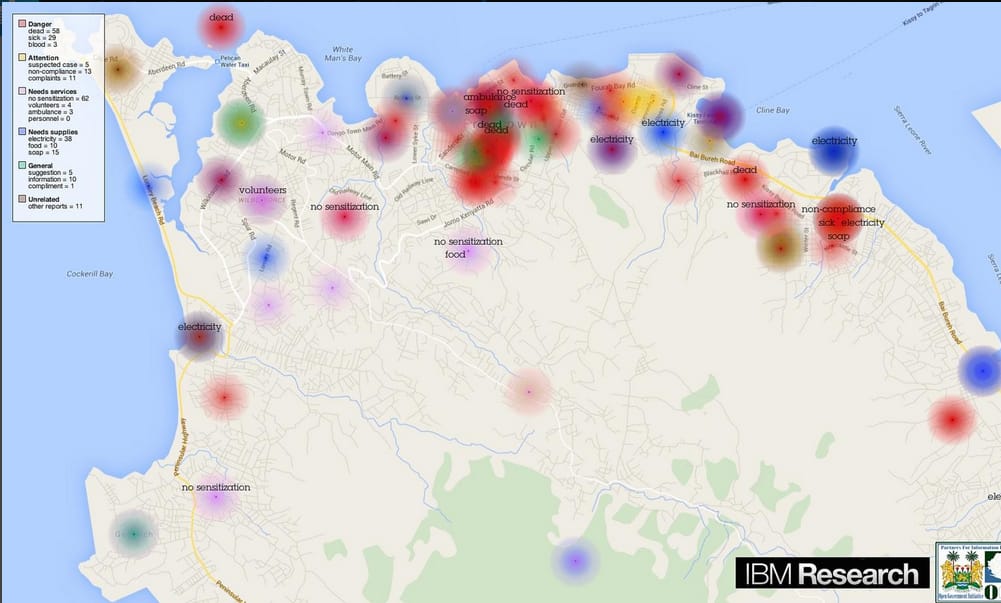Click the blue-purple marker near the bottom green area
This screenshot has height=603, width=1001.
click(575, 561)
